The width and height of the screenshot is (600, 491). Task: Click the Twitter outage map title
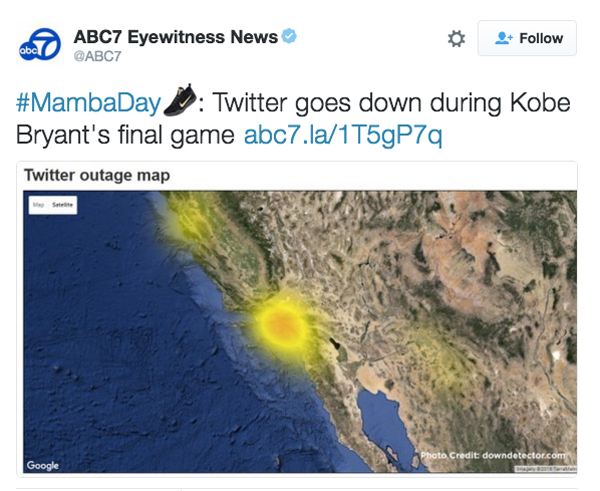click(97, 175)
